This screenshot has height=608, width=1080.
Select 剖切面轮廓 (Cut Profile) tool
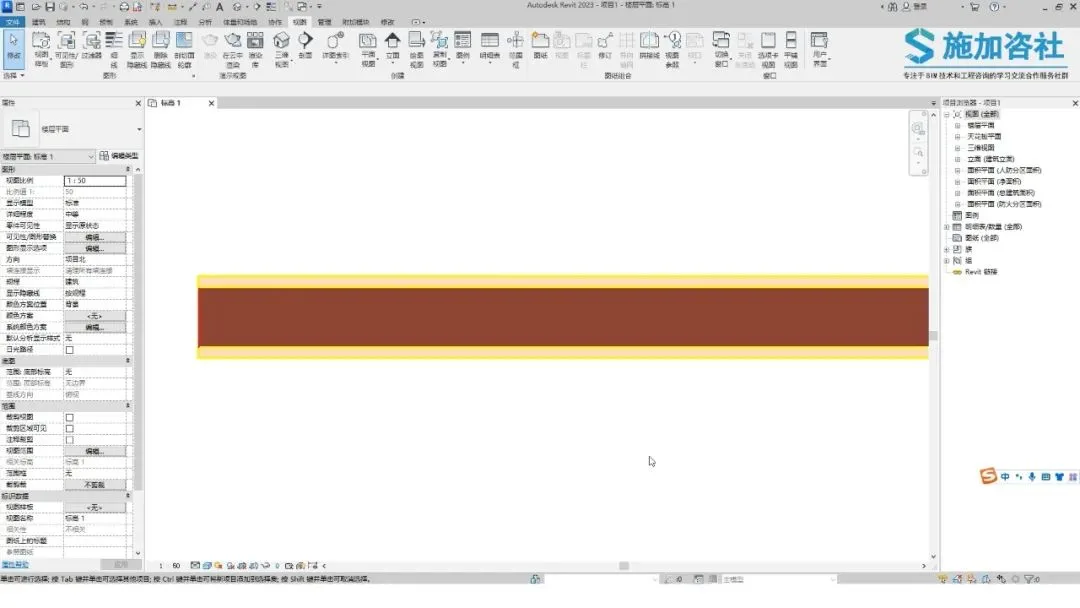coord(184,50)
